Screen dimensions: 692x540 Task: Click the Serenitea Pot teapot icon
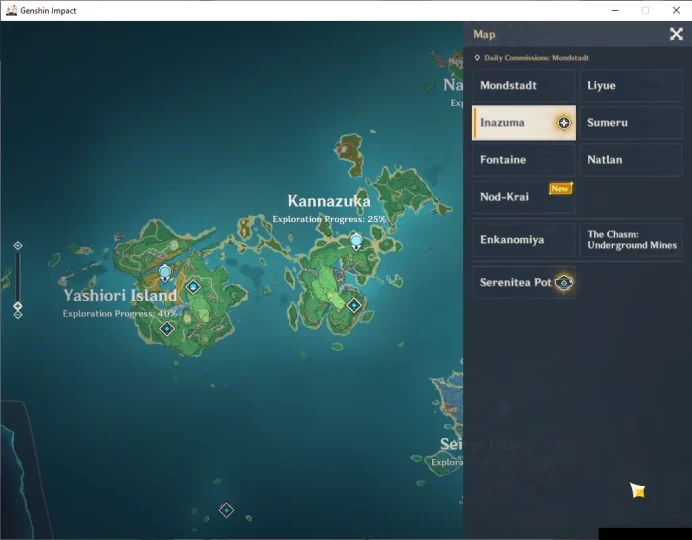pos(564,282)
